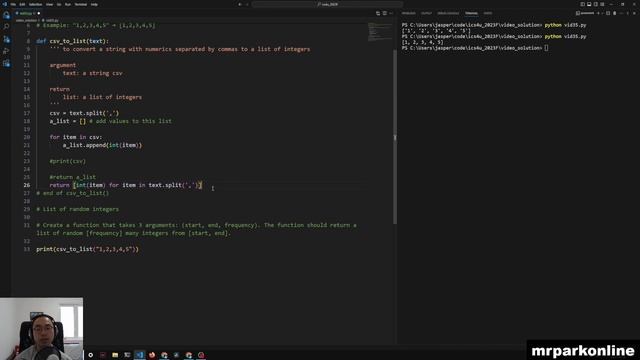Click the terminal prompt input line

[475, 48]
